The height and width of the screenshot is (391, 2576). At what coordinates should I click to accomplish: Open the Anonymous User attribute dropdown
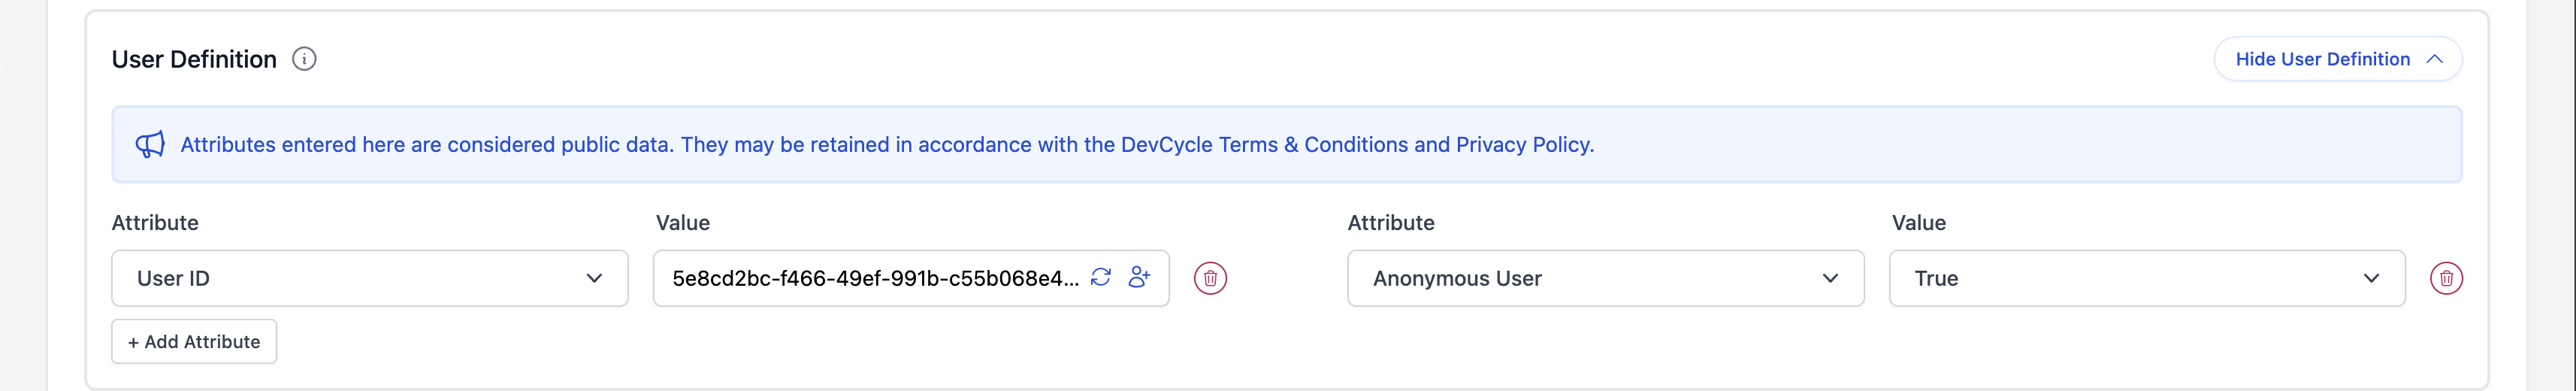point(1604,278)
